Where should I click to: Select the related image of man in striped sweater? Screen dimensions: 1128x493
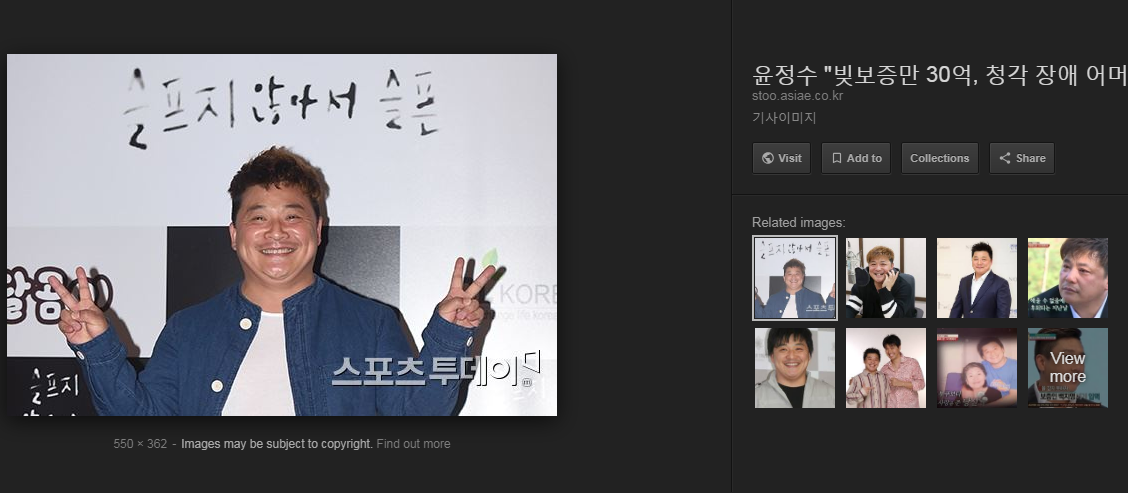click(x=886, y=278)
